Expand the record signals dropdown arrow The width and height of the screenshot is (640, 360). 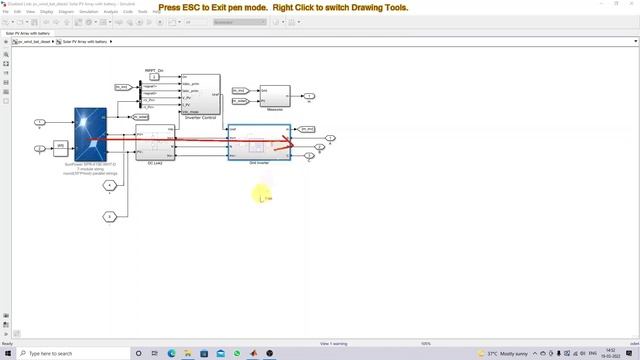point(180,22)
